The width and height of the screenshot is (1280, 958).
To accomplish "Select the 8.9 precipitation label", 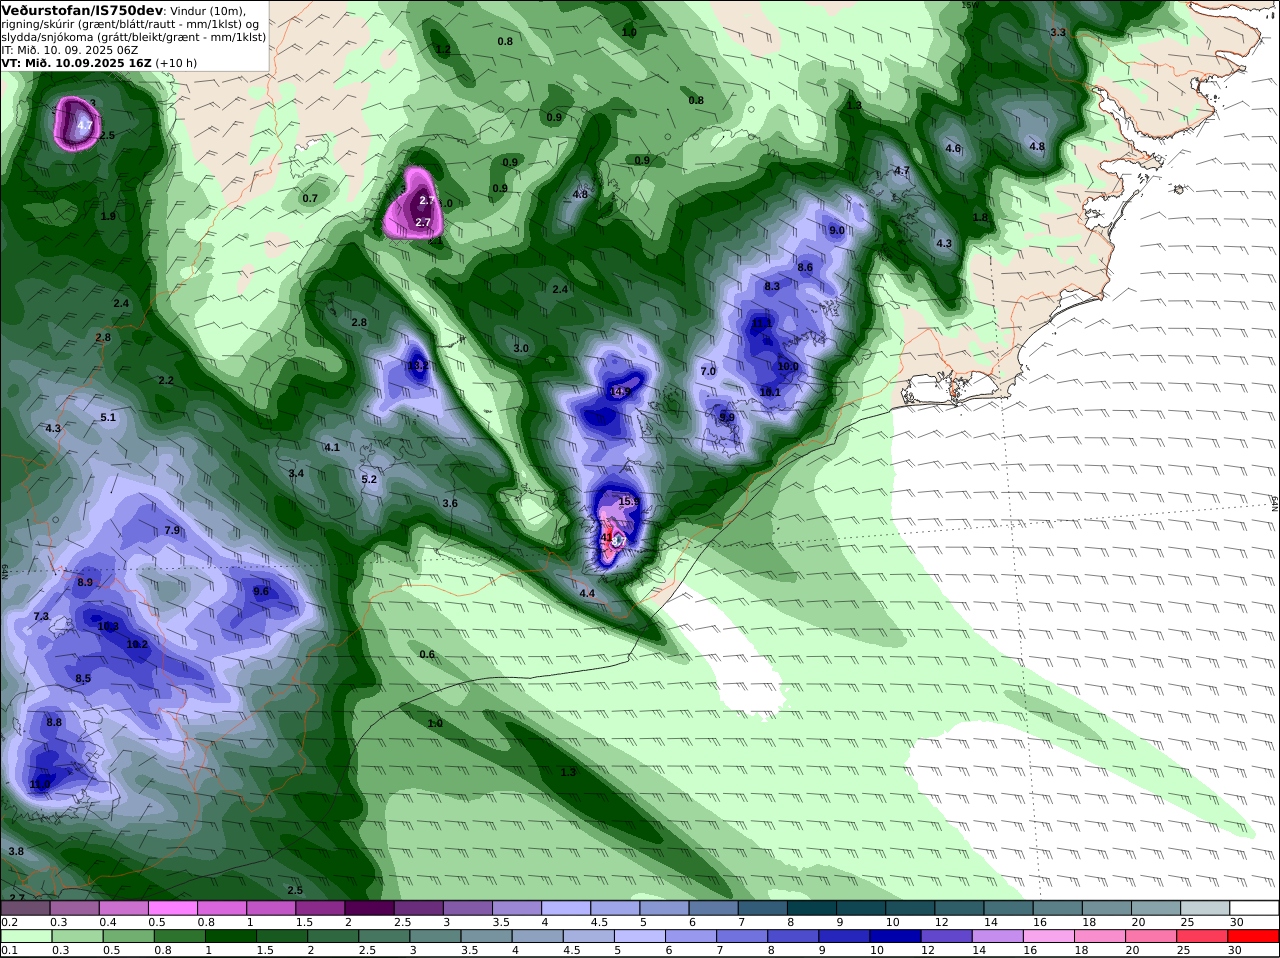I will coord(85,582).
